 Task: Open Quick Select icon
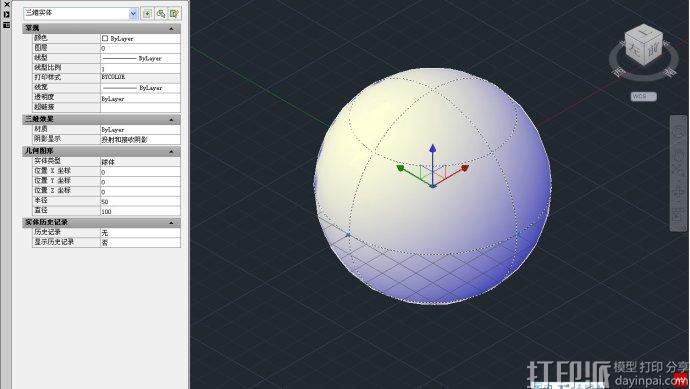pyautogui.click(x=175, y=14)
